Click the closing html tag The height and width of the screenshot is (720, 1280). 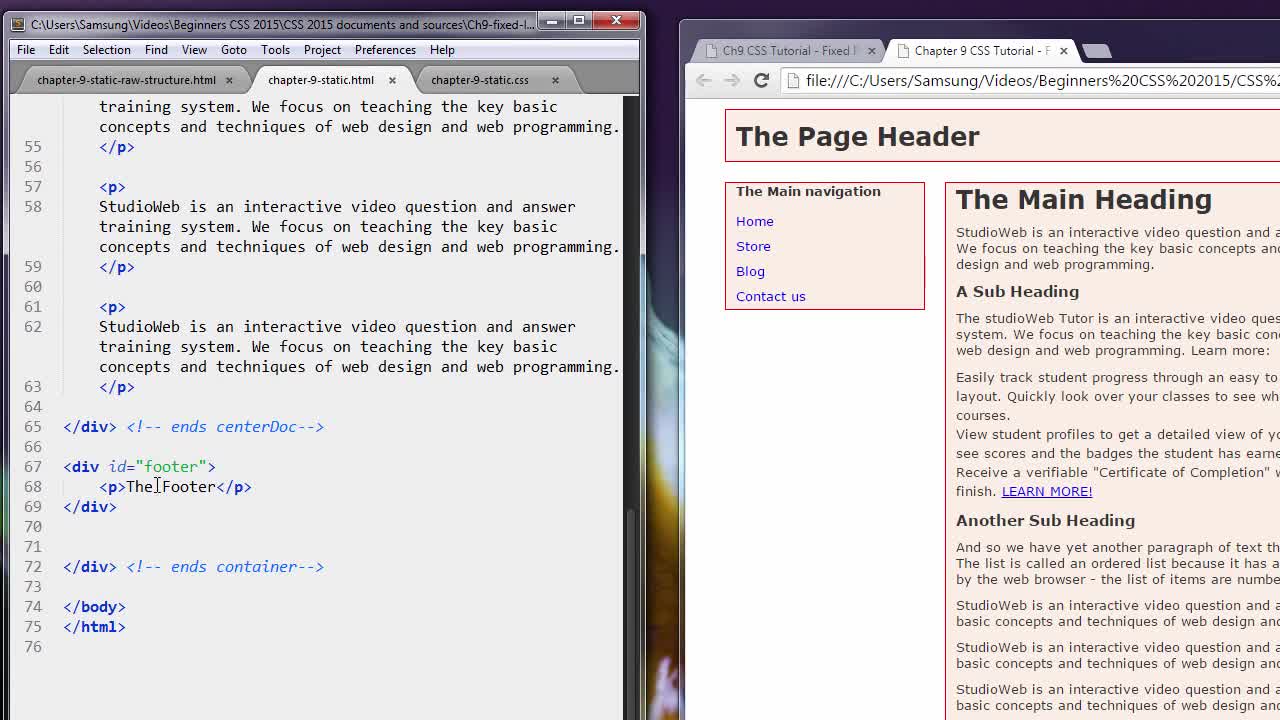click(94, 626)
